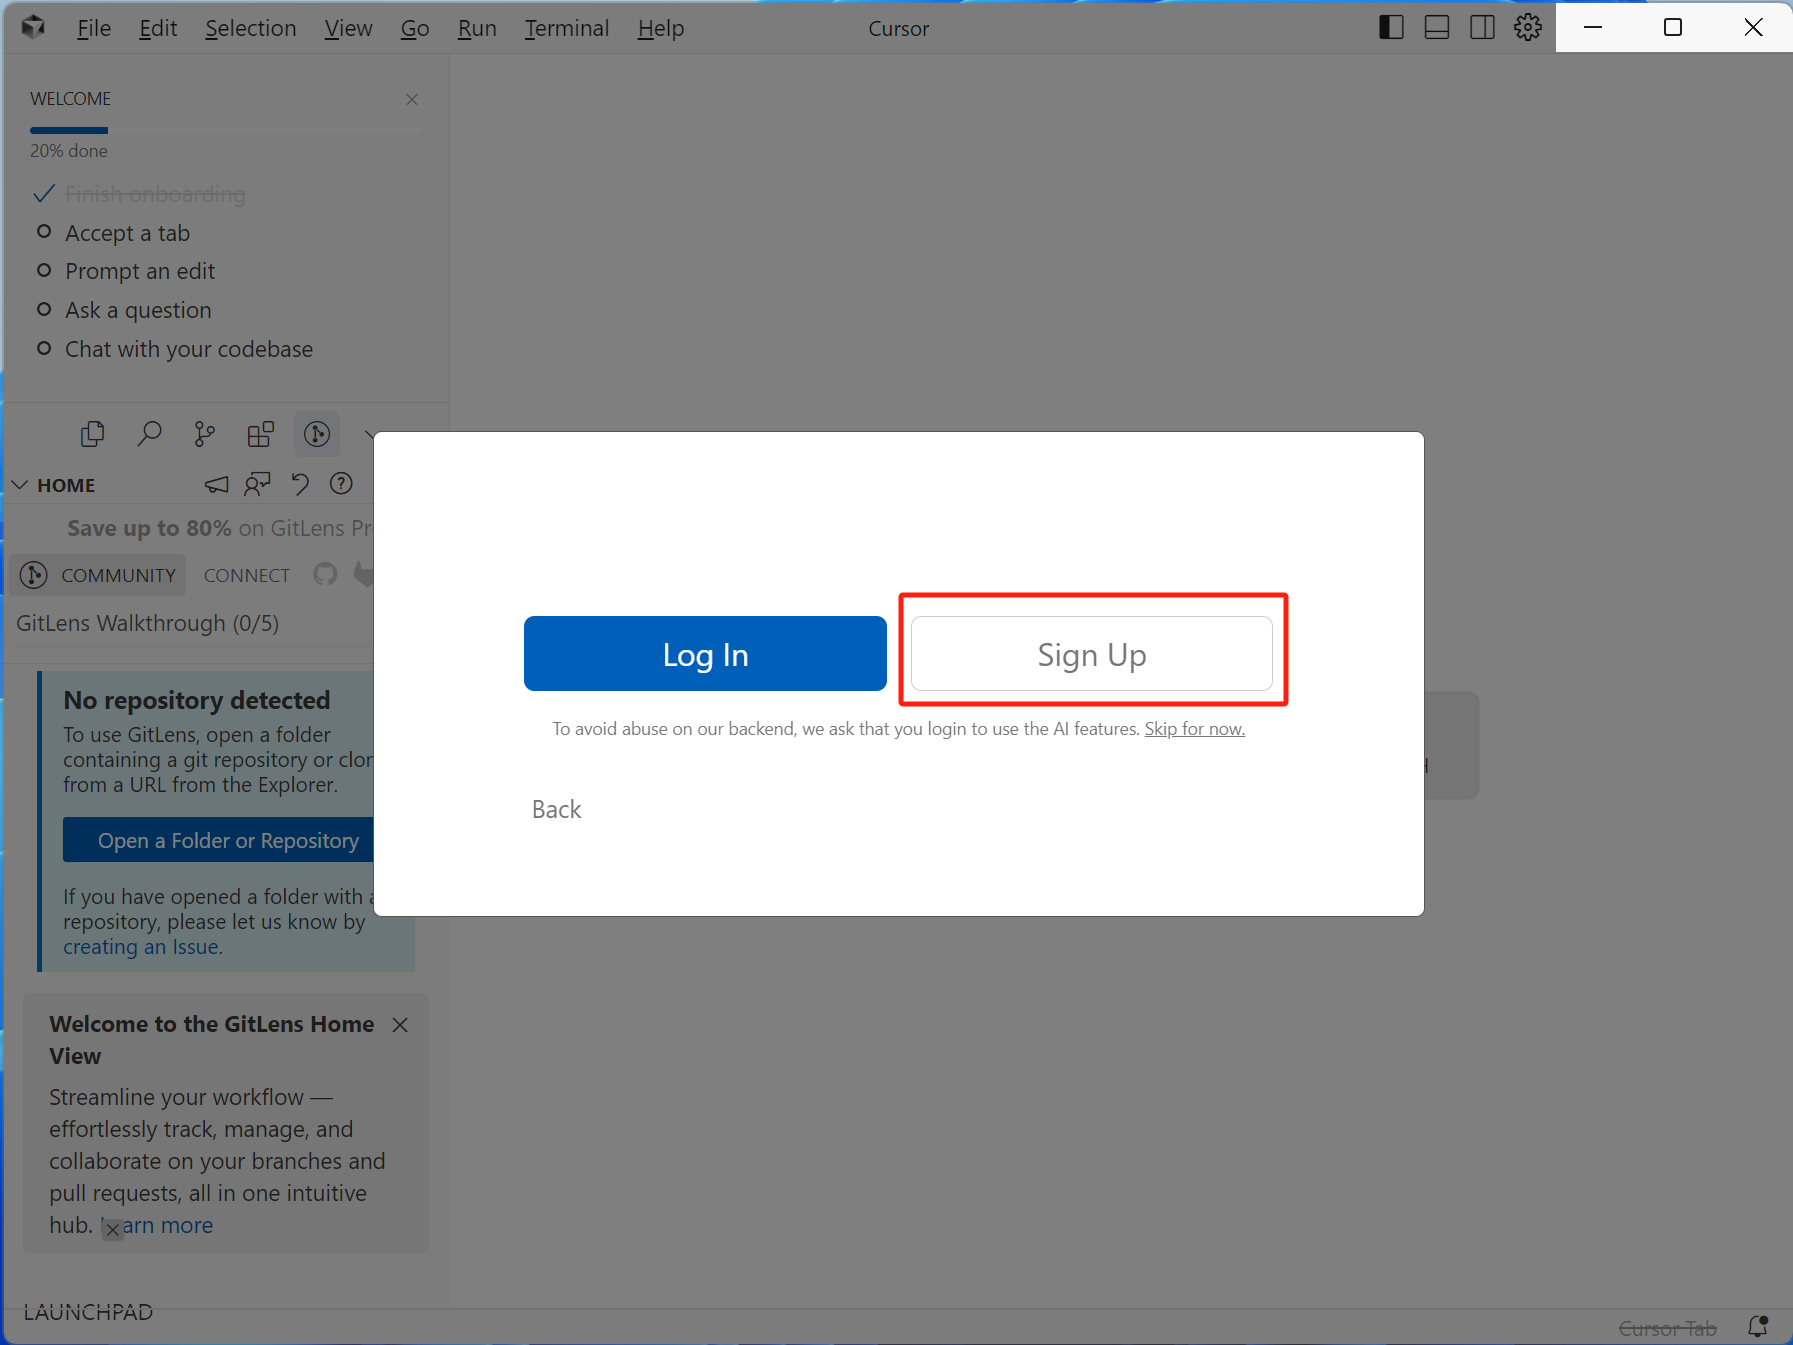Expand the GitLens Walkthrough (0/5) item

click(148, 623)
